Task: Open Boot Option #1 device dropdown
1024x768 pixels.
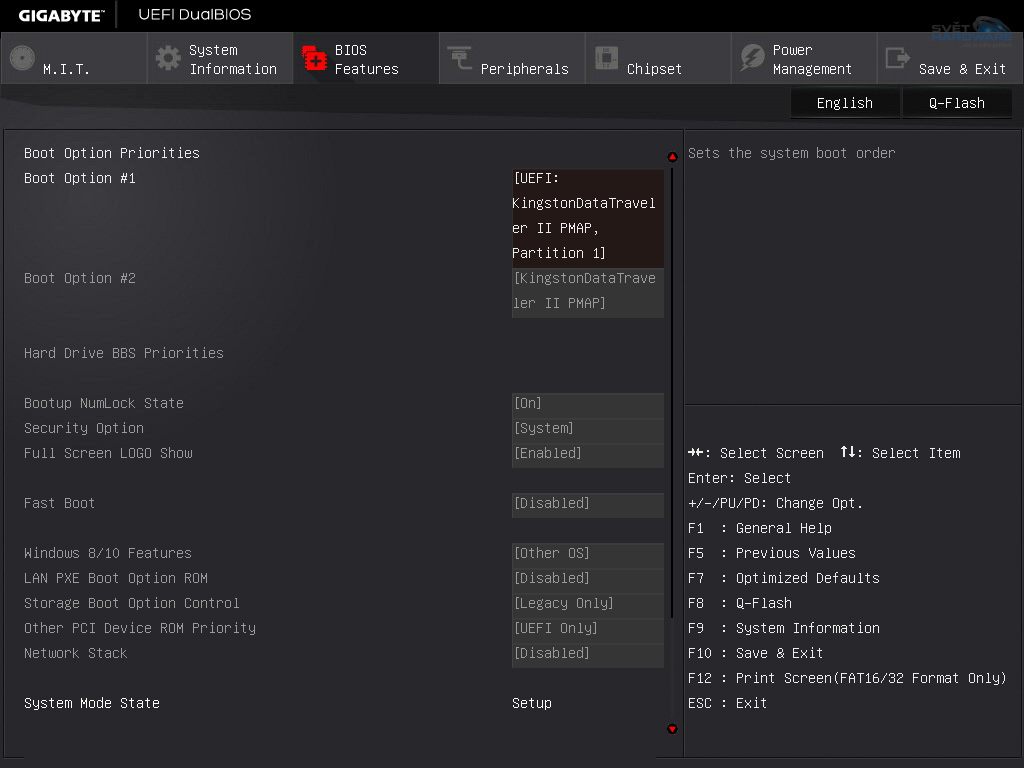Action: coord(587,216)
